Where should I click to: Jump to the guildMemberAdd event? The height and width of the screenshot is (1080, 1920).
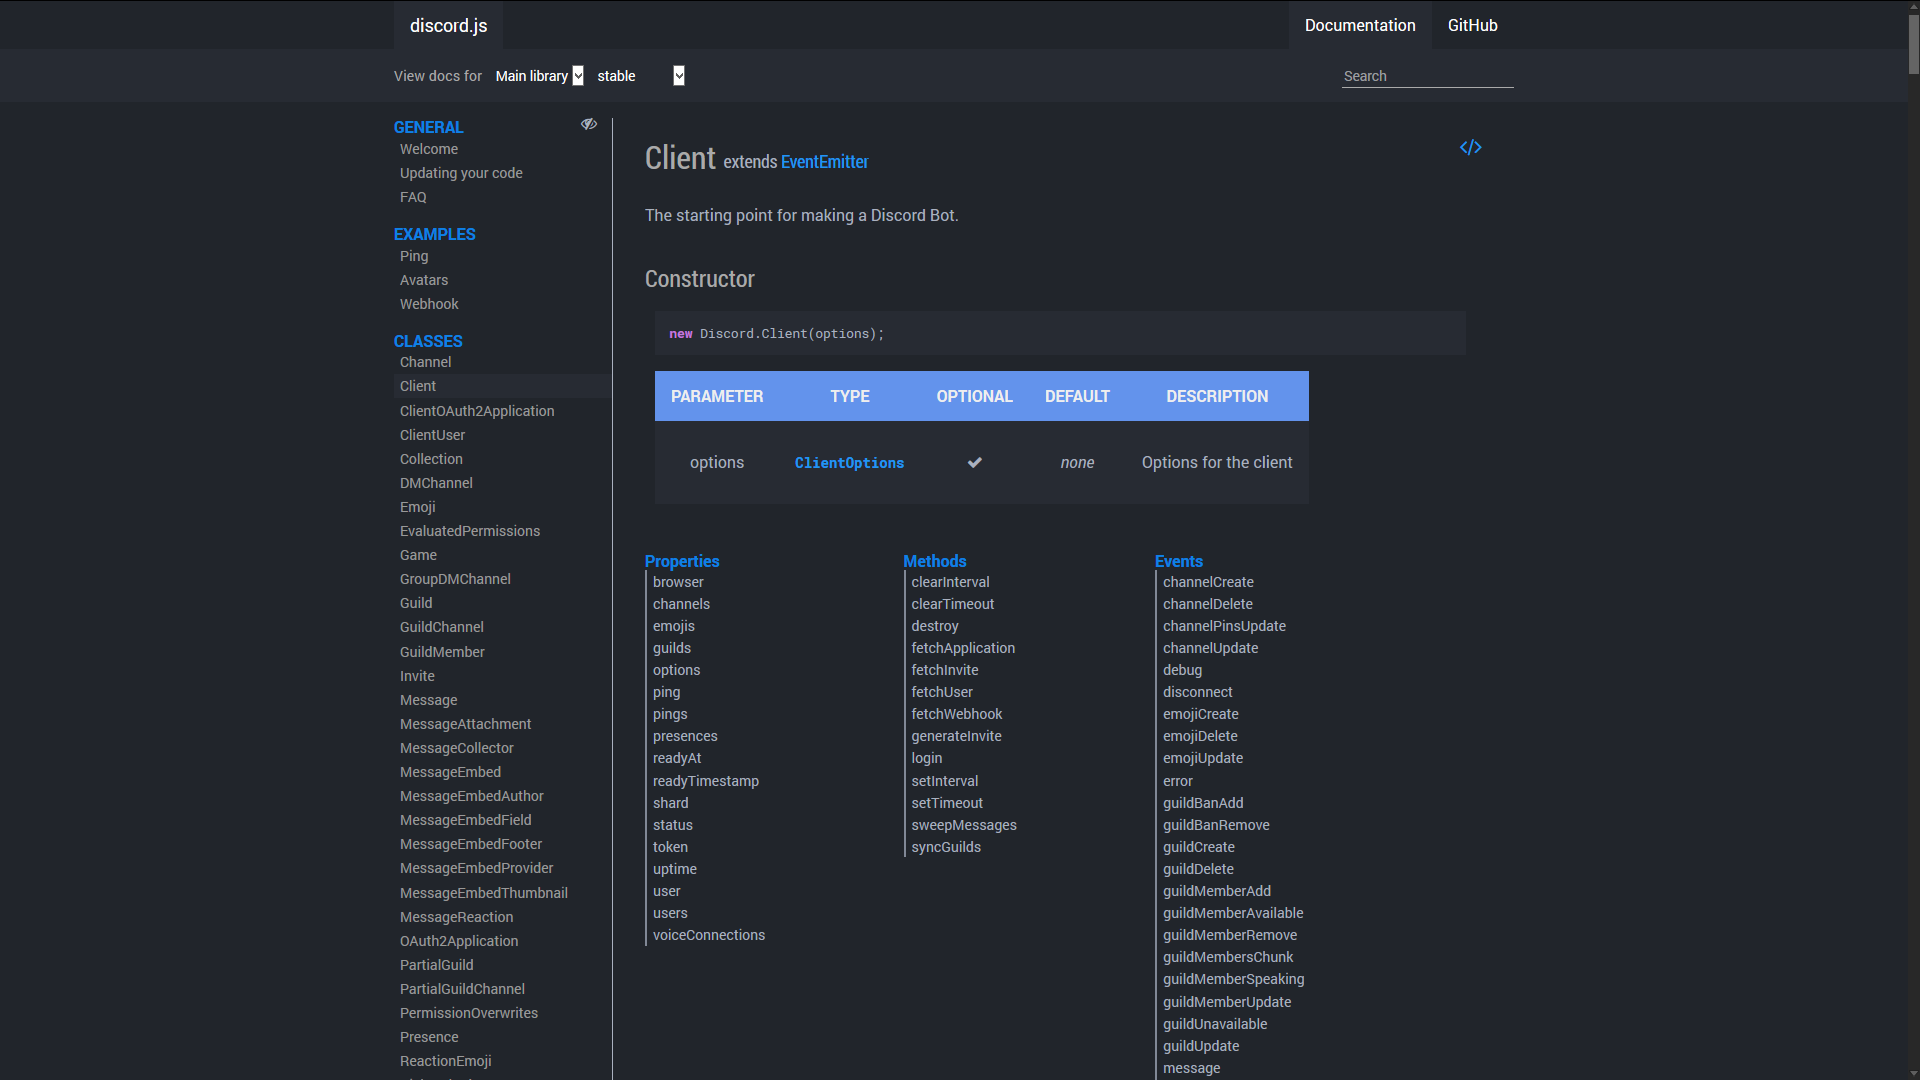[1217, 890]
